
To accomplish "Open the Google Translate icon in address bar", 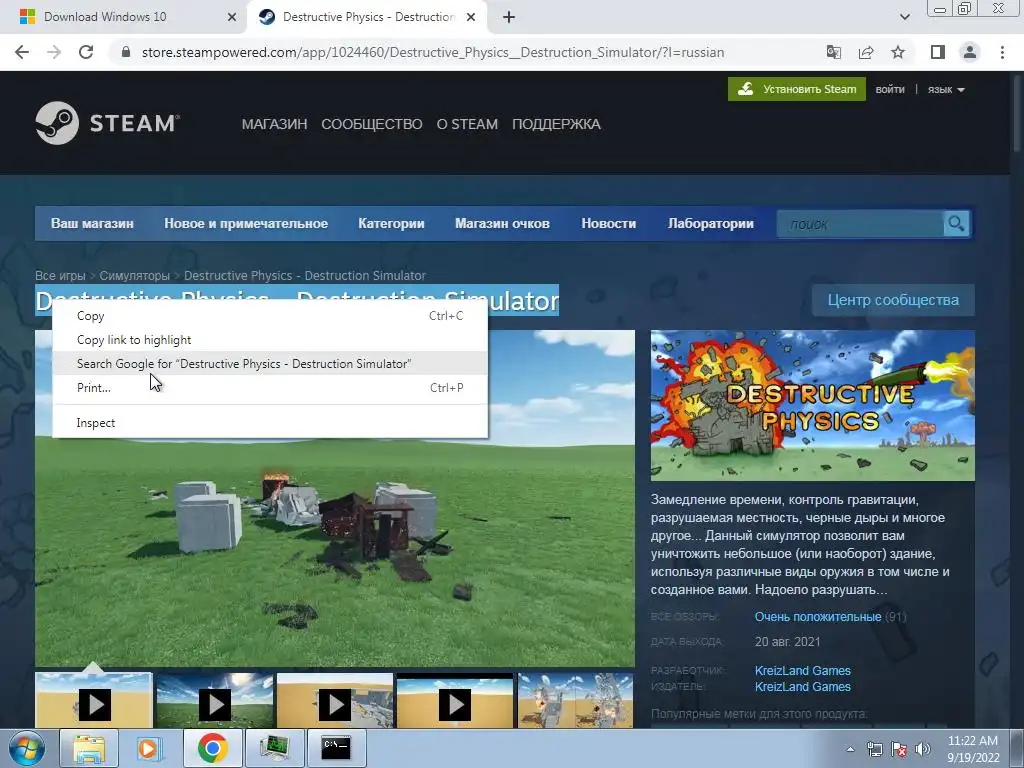I will (x=833, y=52).
